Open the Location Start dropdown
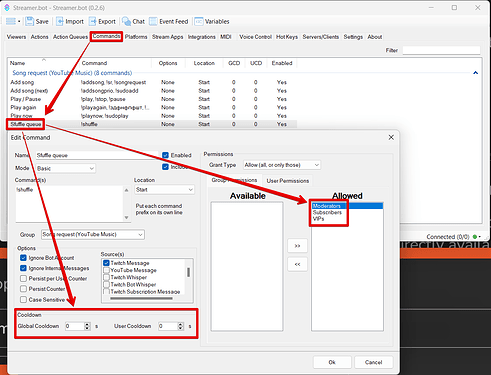The image size is (491, 375). (164, 190)
